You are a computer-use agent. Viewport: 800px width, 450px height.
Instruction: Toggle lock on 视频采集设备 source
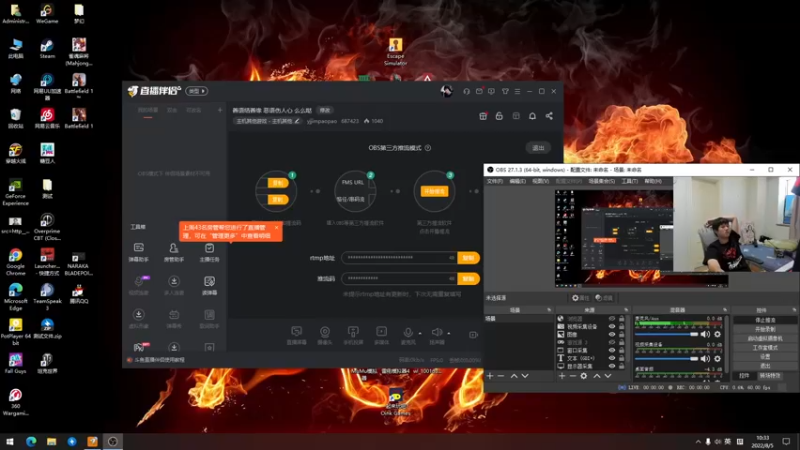pos(621,327)
